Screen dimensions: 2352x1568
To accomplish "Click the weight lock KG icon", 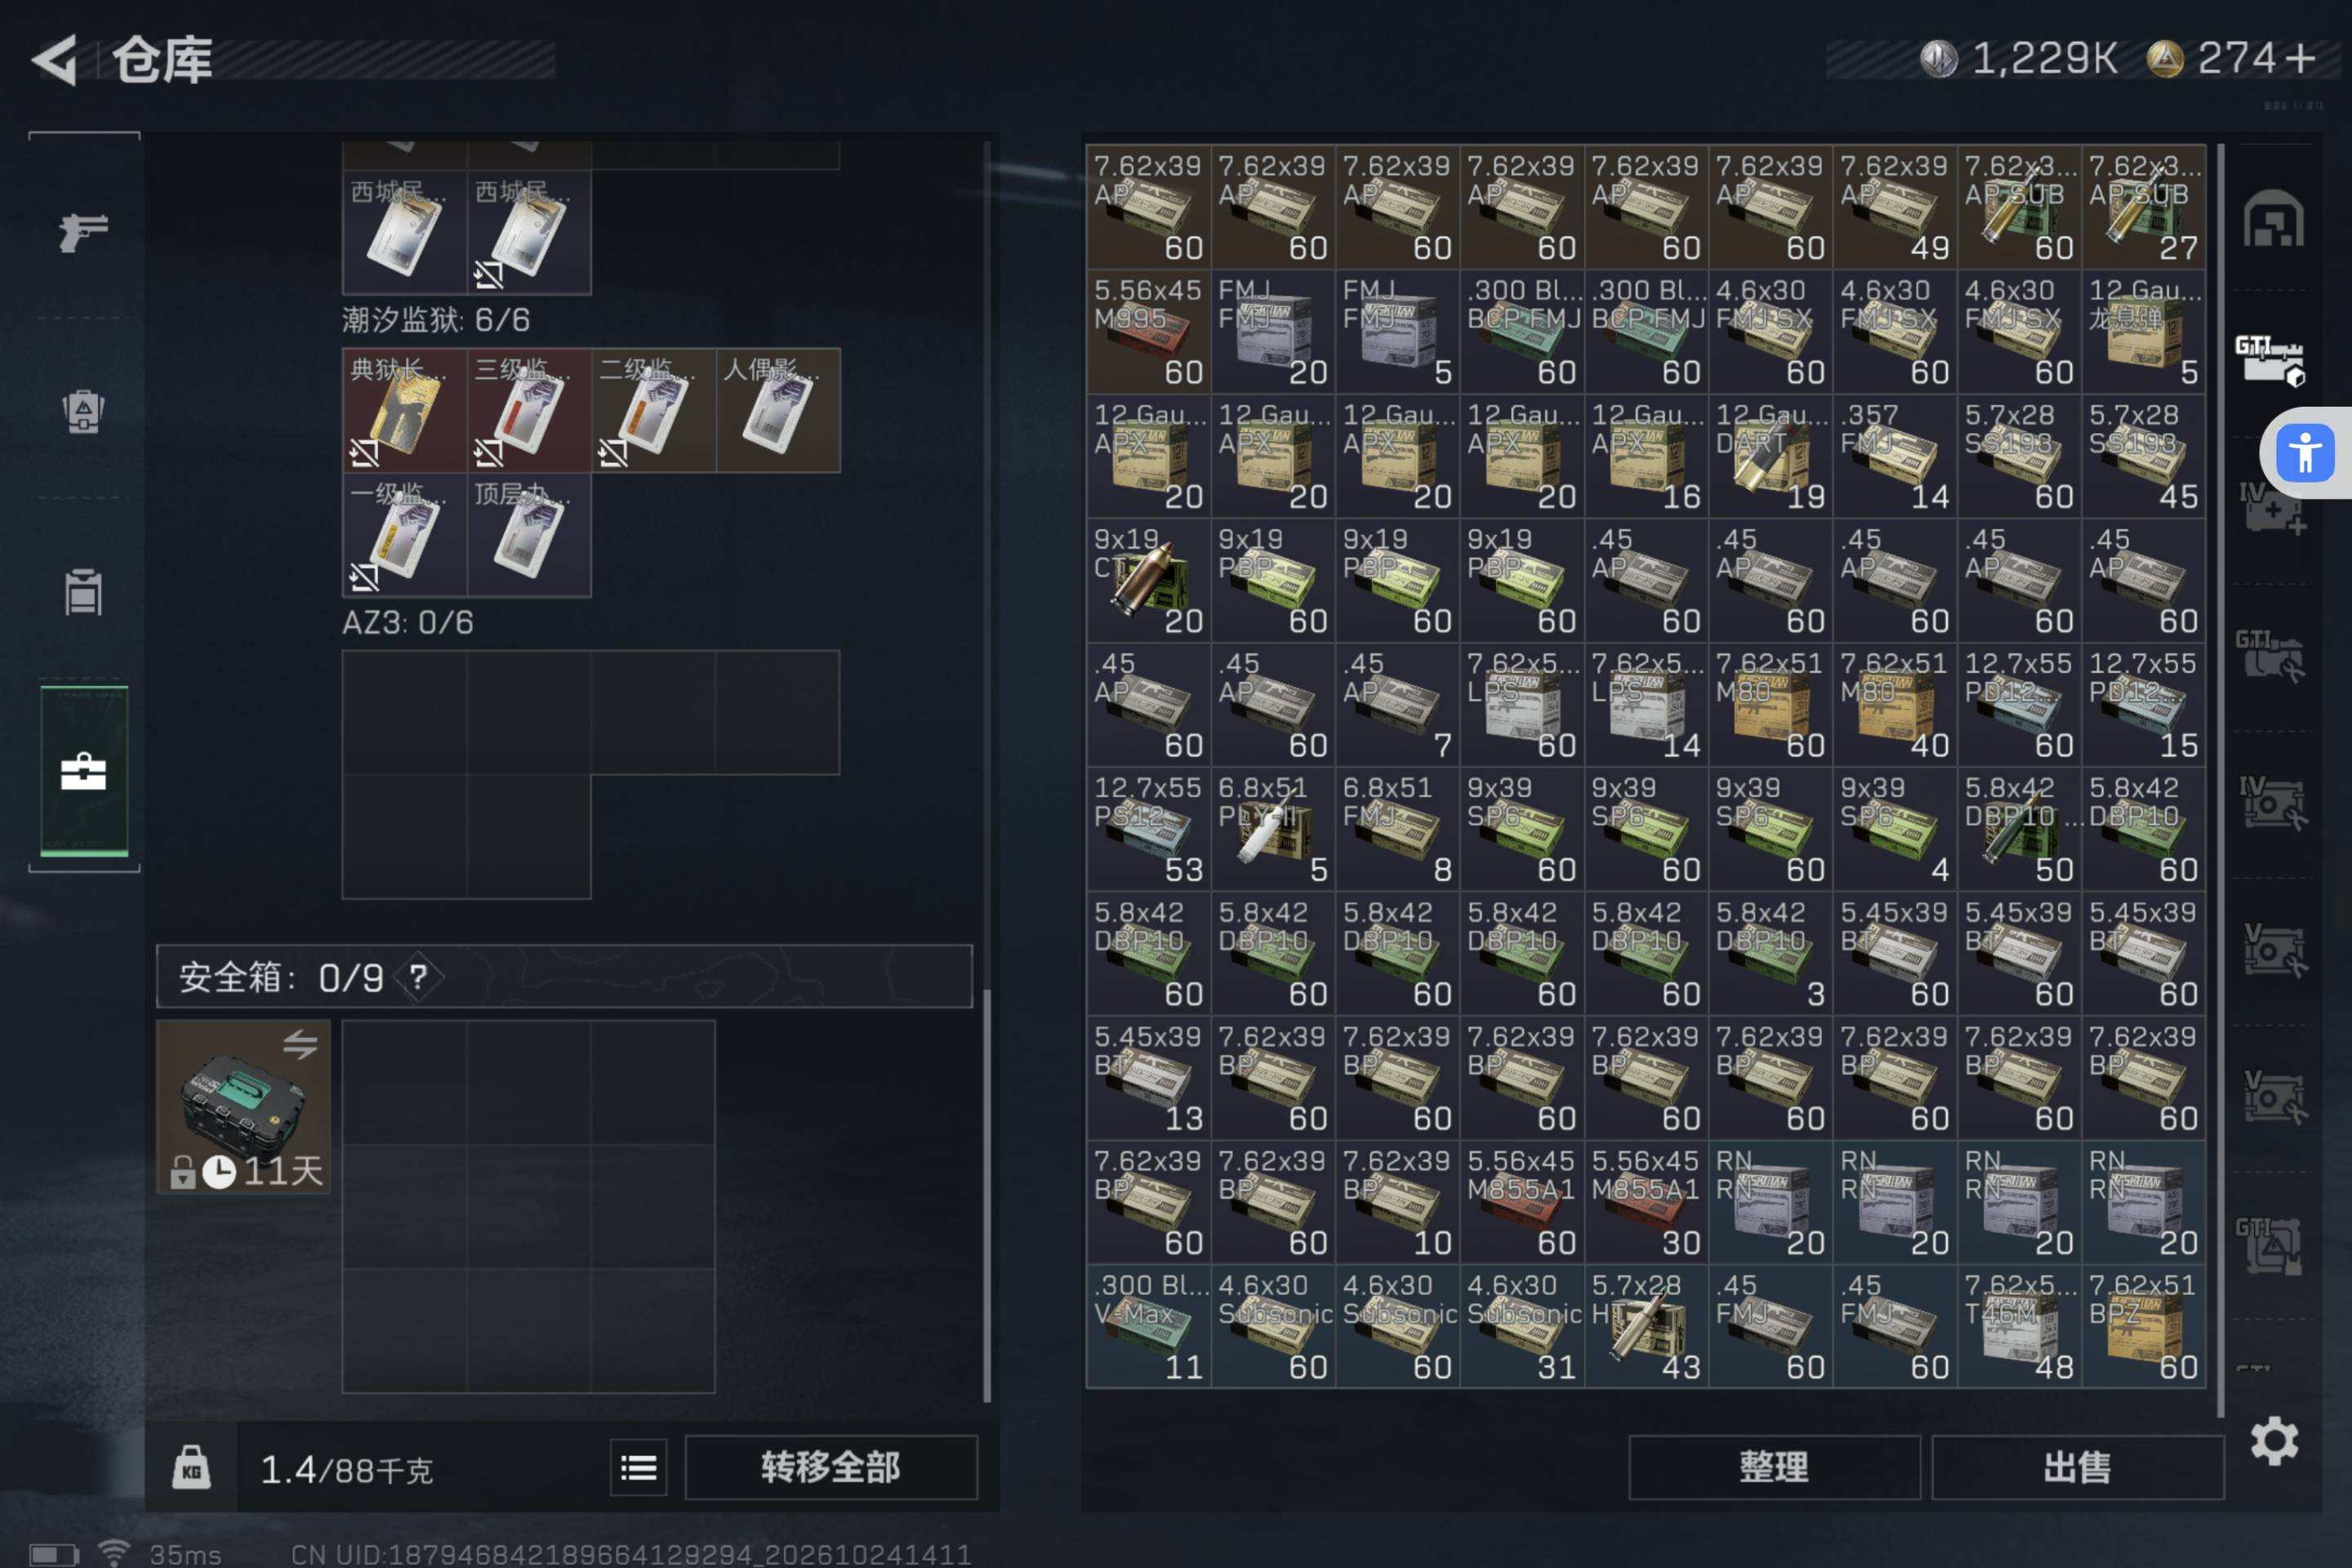I will 191,1467.
